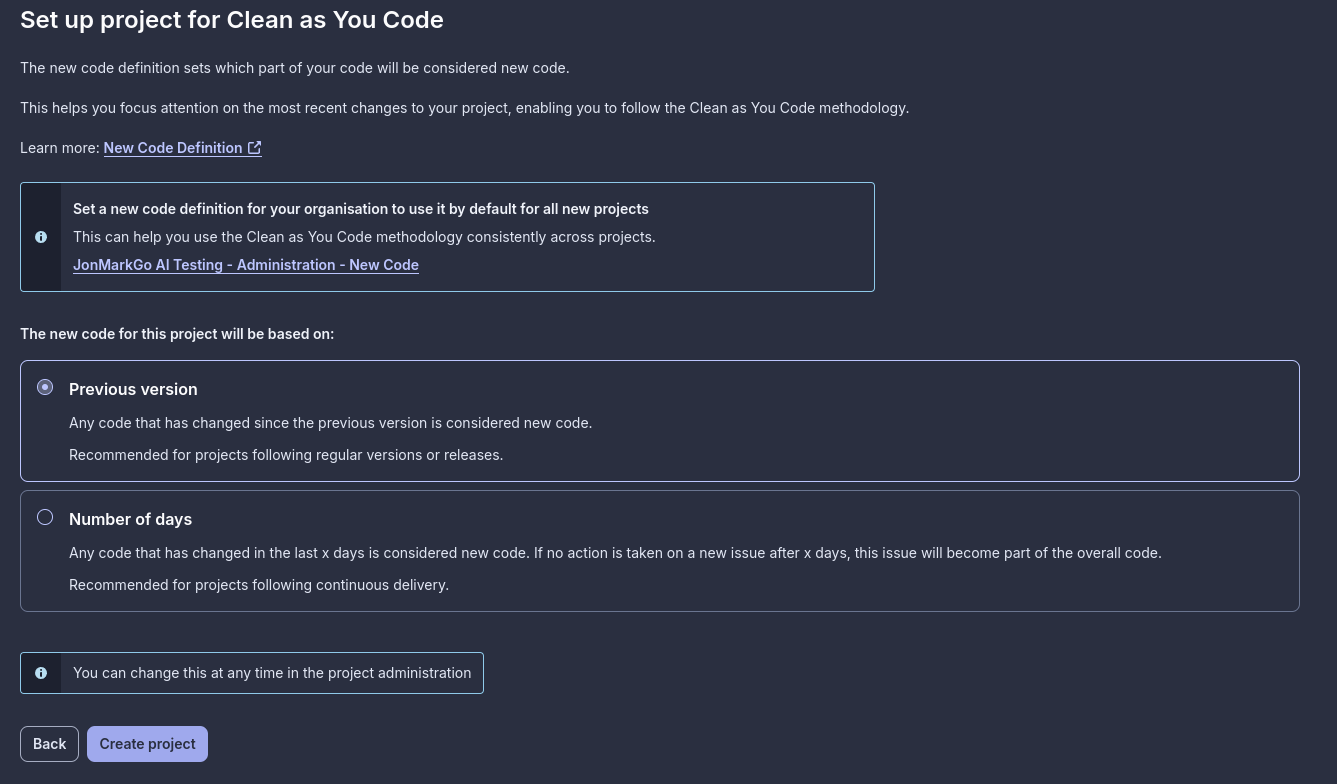Click the change-anytime project administration notice text
1337x784 pixels.
click(272, 673)
